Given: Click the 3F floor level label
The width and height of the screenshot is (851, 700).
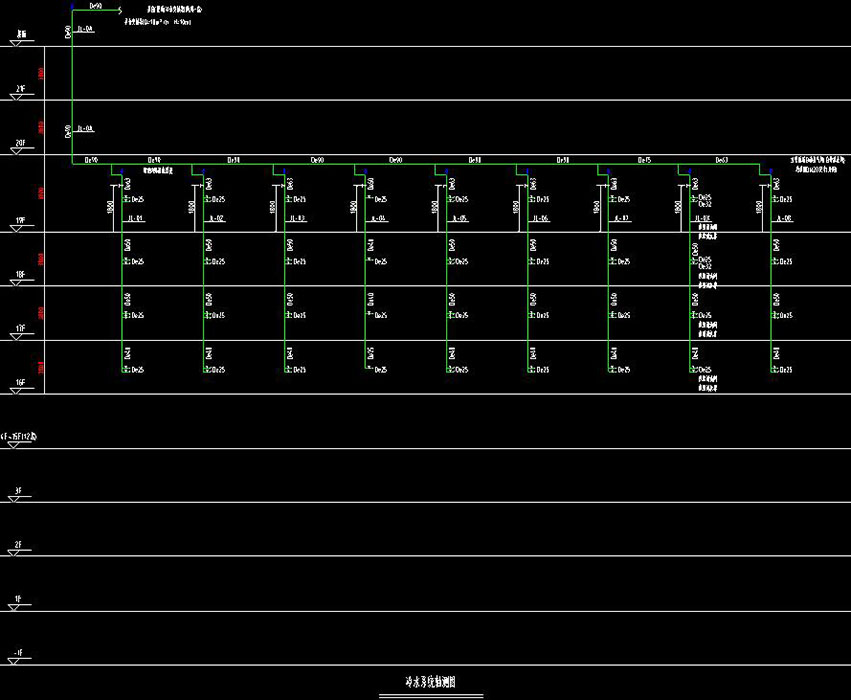Looking at the screenshot, I should [18, 491].
